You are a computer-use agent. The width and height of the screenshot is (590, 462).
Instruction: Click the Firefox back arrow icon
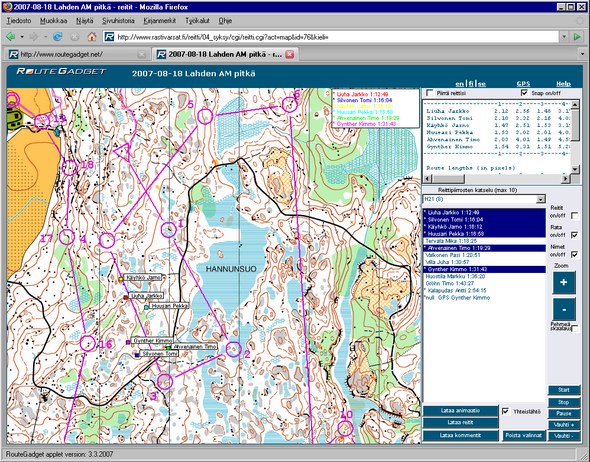[11, 36]
